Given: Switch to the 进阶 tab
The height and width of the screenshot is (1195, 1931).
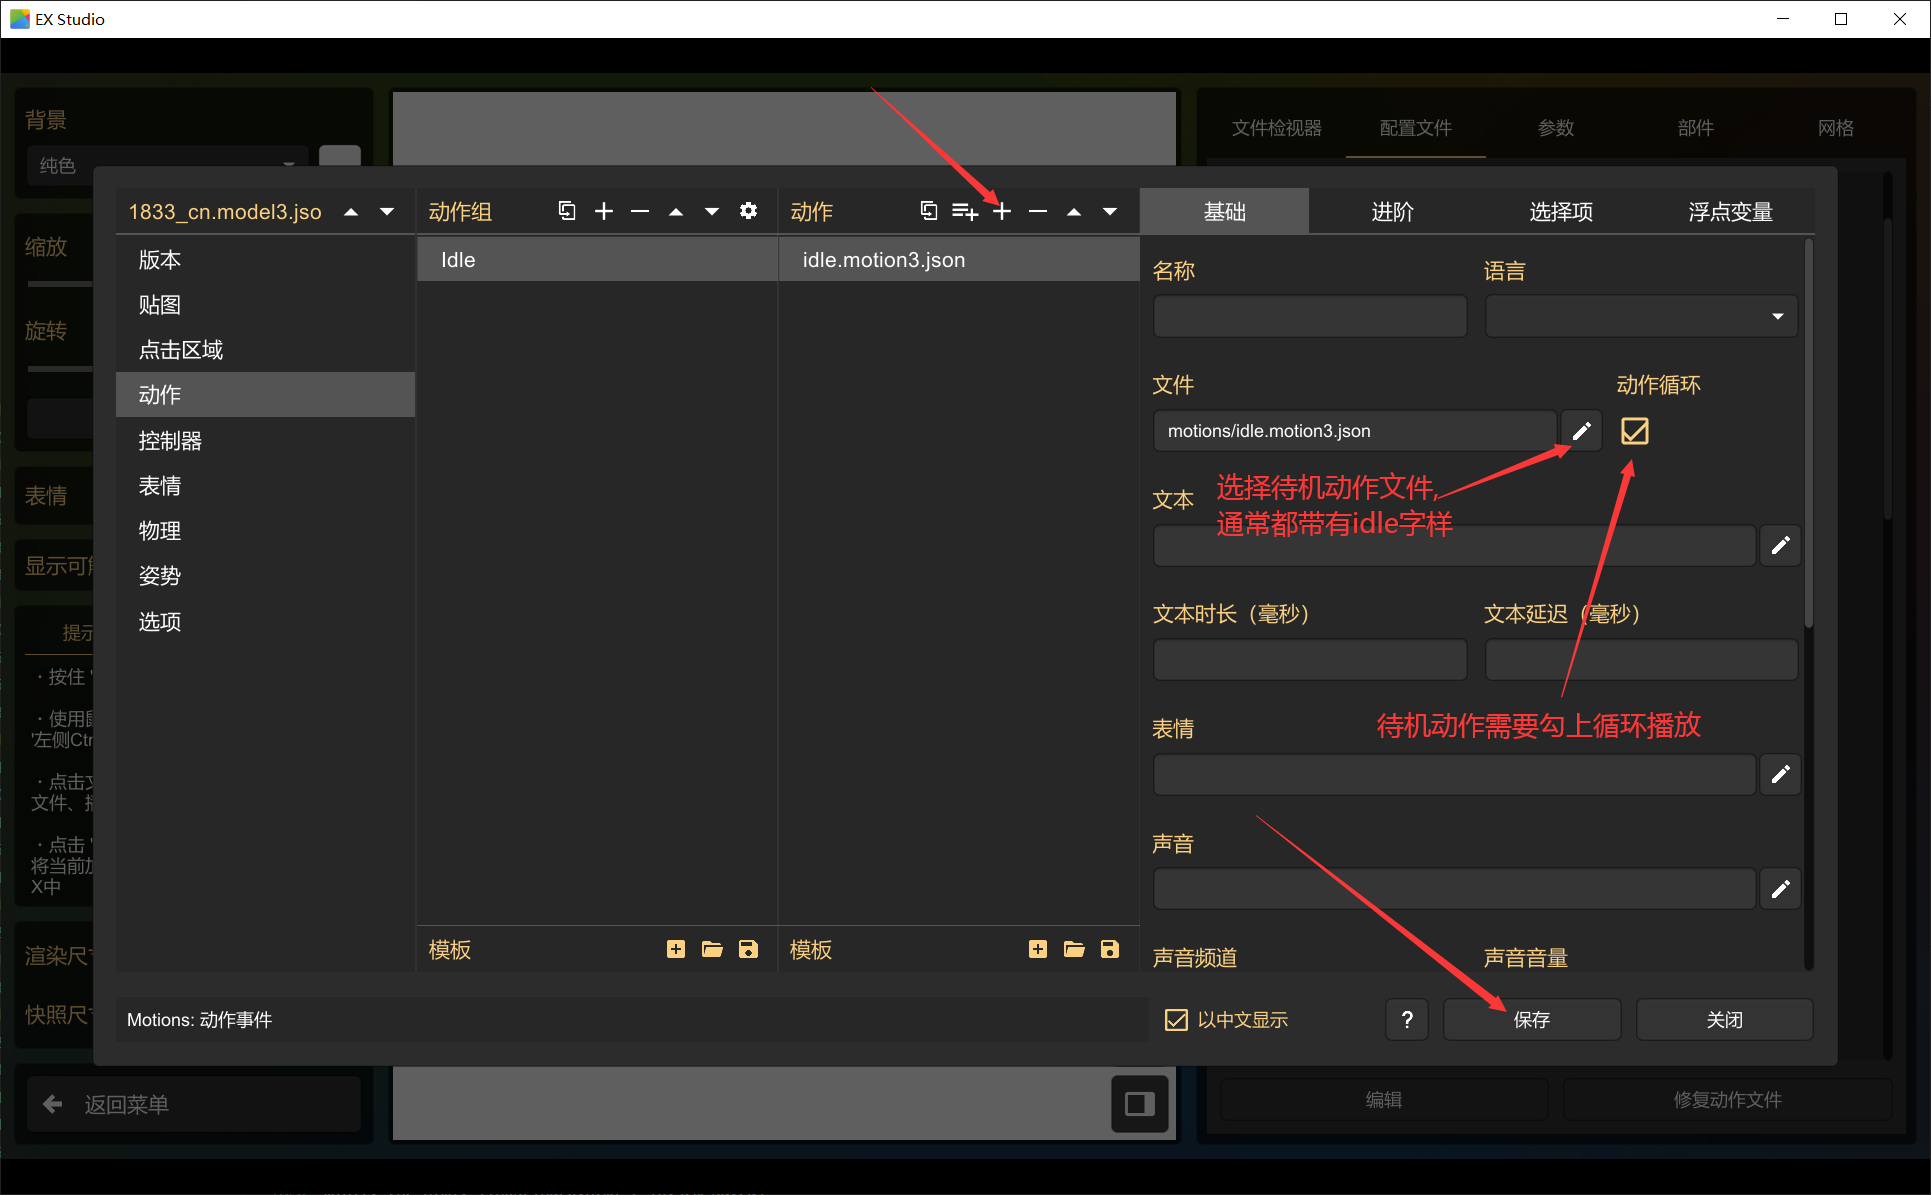Looking at the screenshot, I should pyautogui.click(x=1393, y=212).
